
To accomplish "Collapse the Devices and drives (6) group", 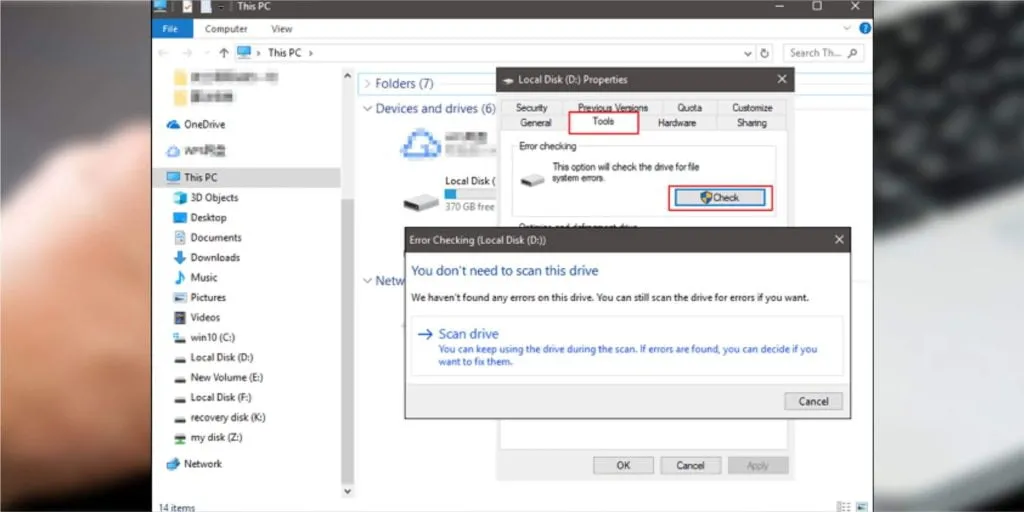I will (368, 108).
